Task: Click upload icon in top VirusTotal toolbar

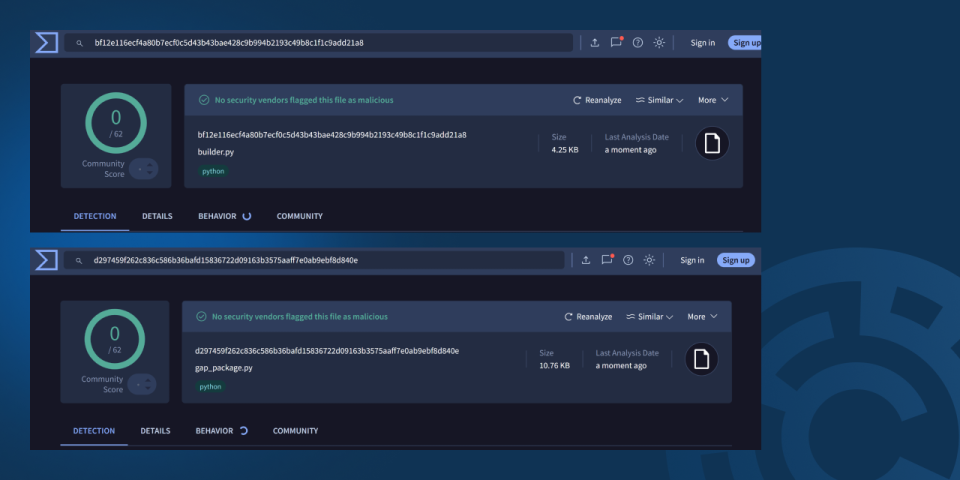Action: tap(594, 43)
